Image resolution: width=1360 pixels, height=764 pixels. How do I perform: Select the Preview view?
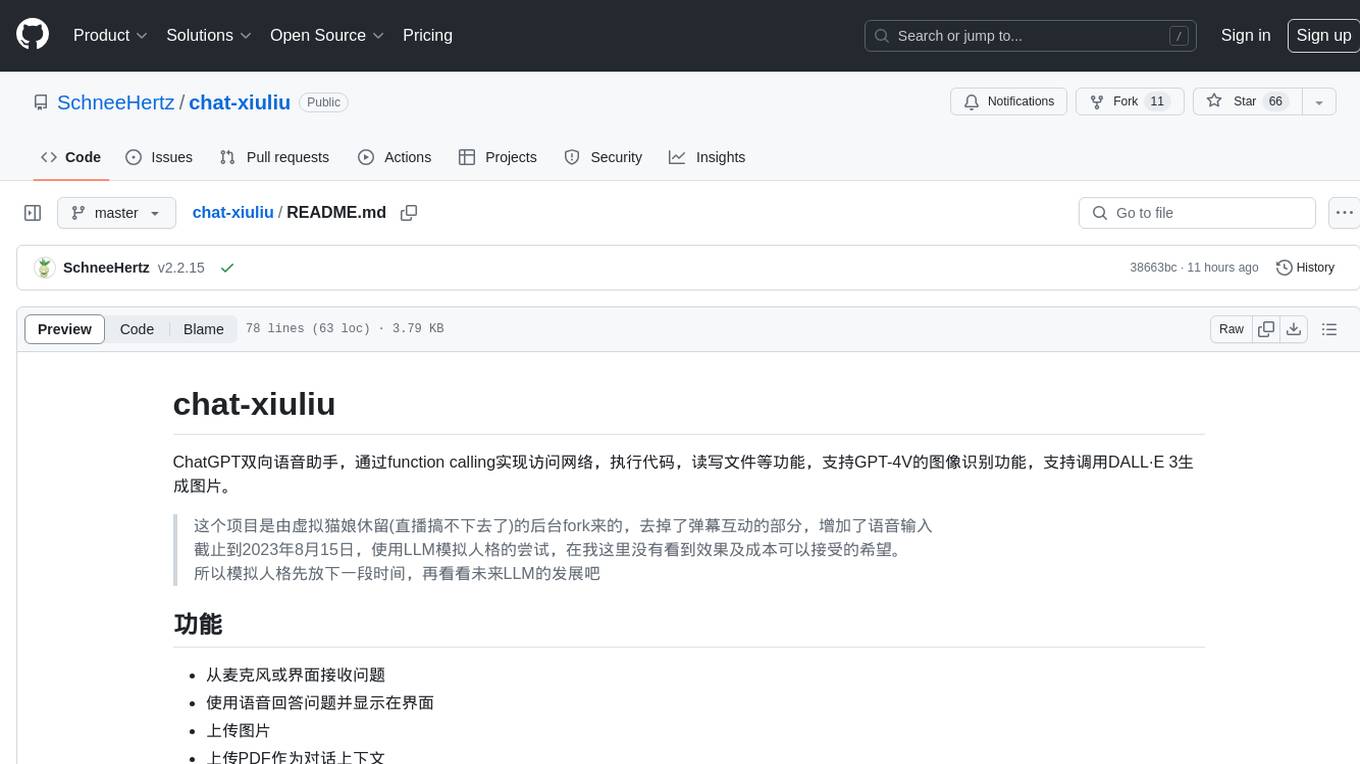(x=64, y=329)
